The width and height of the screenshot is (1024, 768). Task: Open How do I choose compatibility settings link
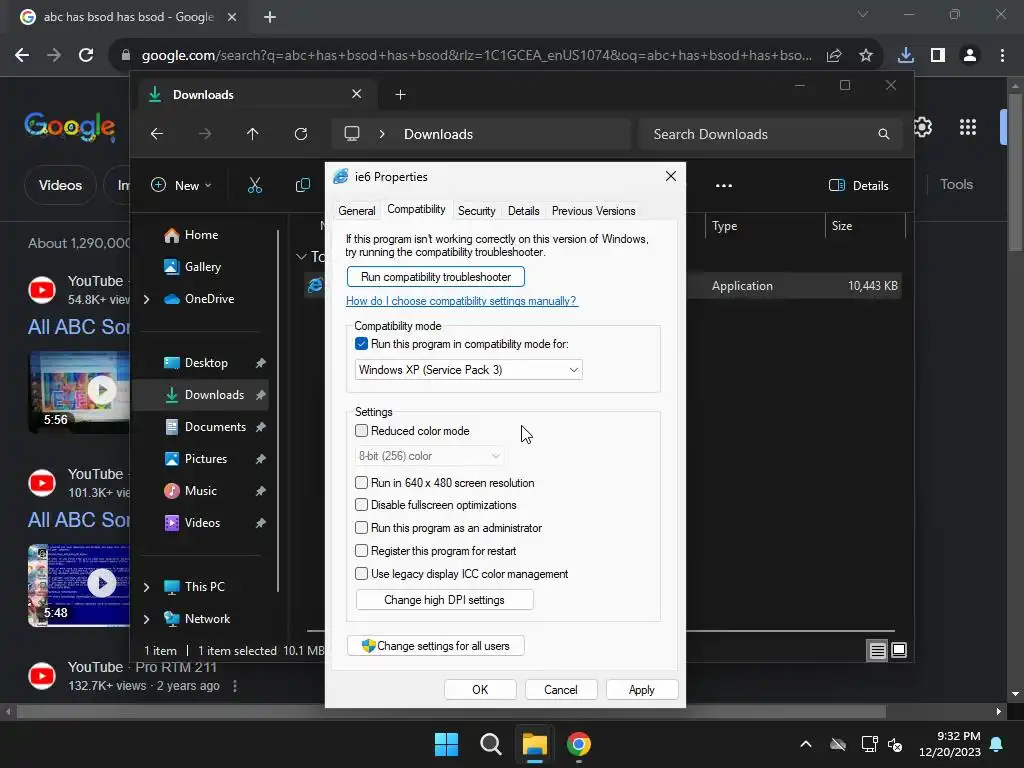pyautogui.click(x=461, y=301)
